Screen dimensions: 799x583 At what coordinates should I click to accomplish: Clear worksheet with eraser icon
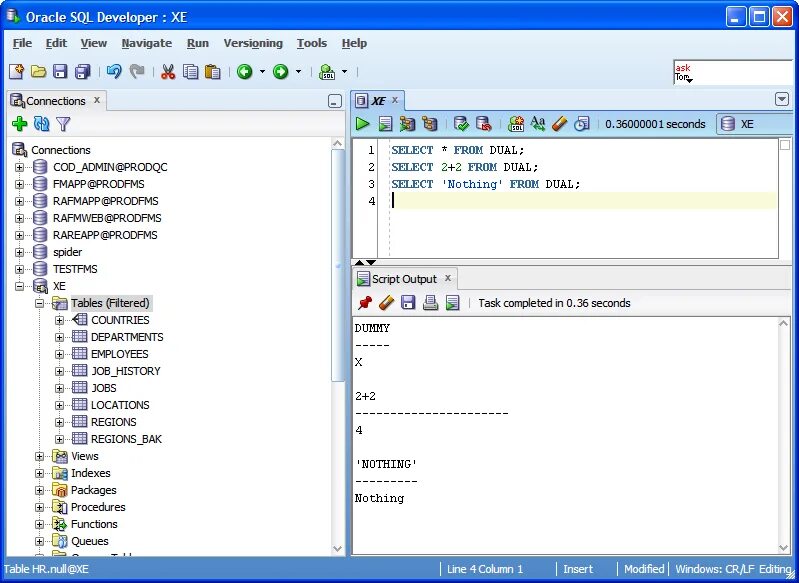pos(560,124)
